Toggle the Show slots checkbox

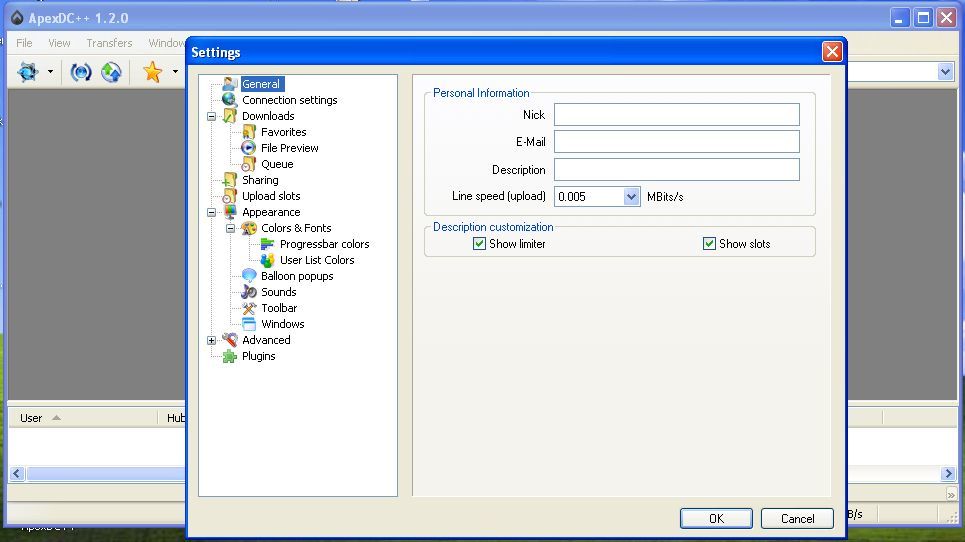709,244
